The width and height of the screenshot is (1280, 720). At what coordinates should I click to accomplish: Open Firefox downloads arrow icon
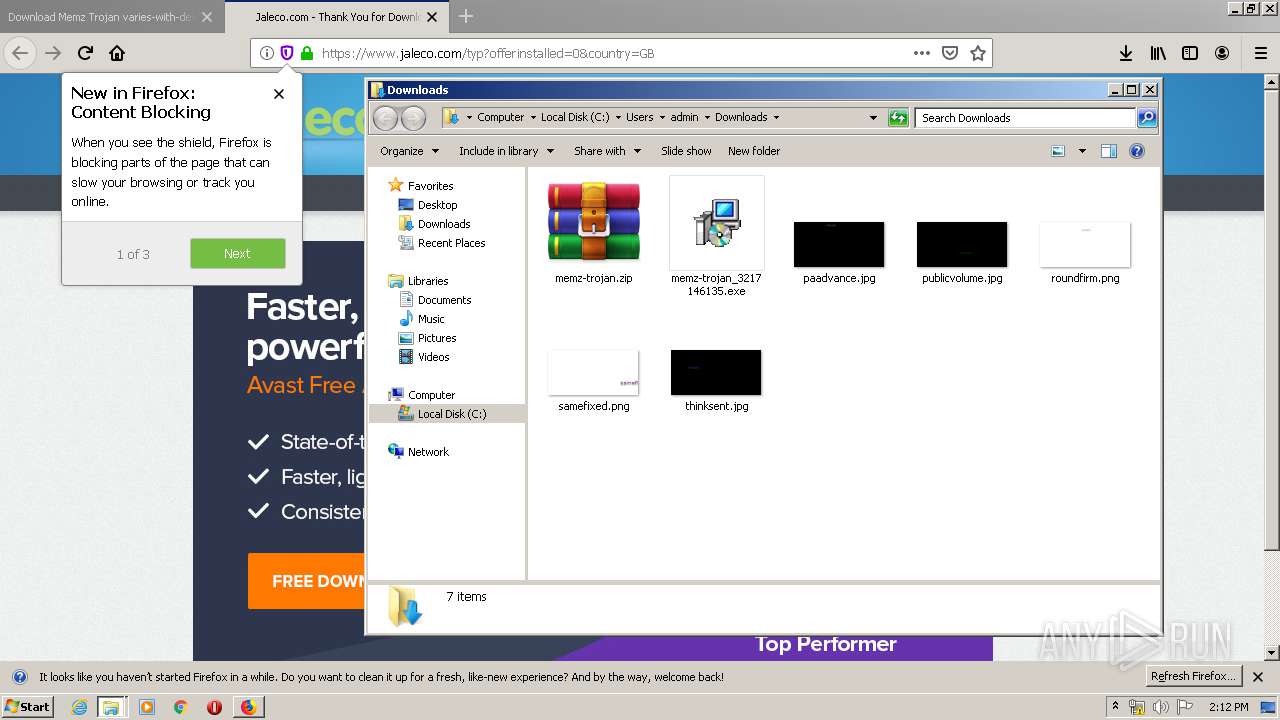(1125, 53)
